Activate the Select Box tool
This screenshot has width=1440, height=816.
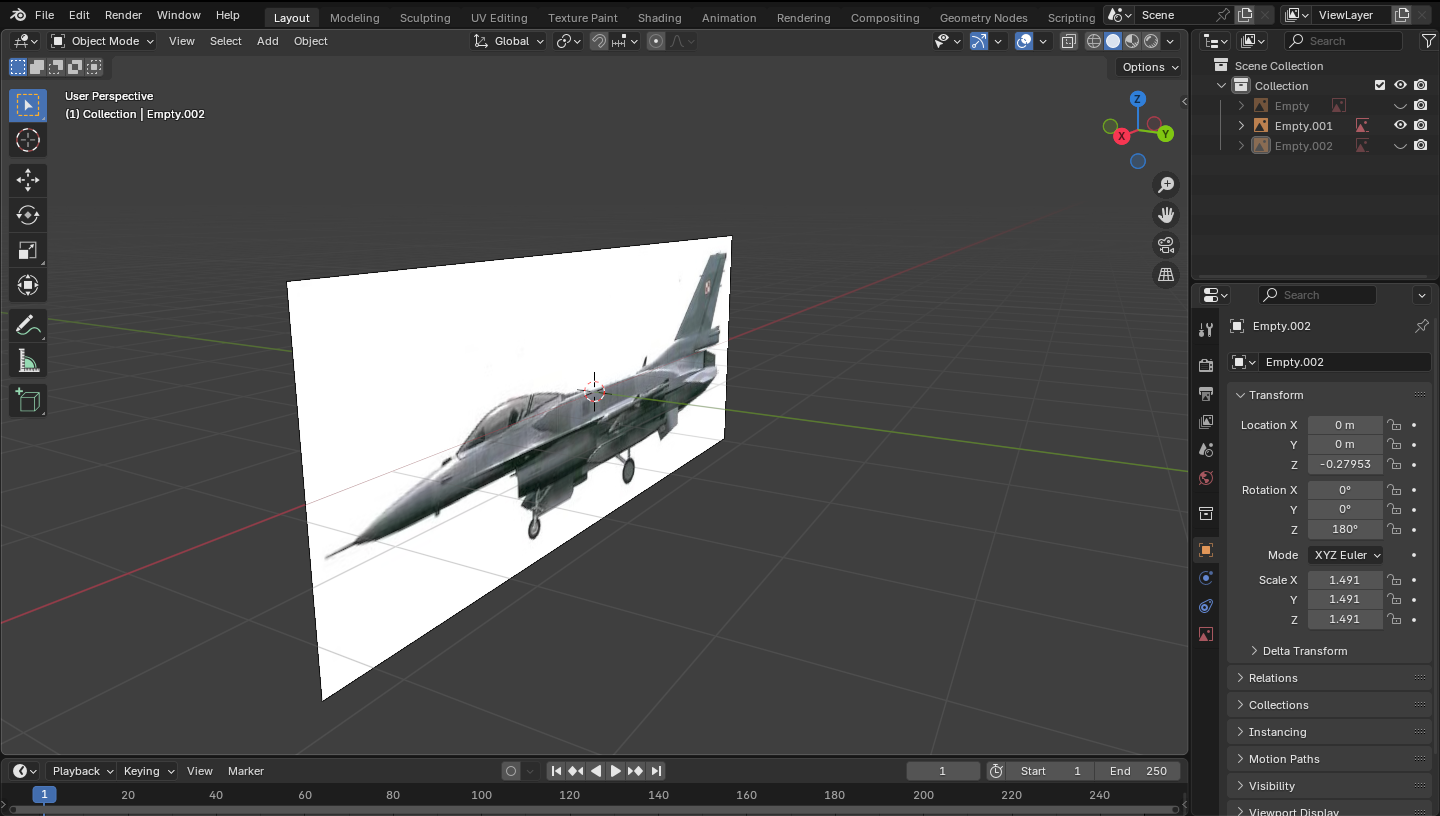pos(28,105)
